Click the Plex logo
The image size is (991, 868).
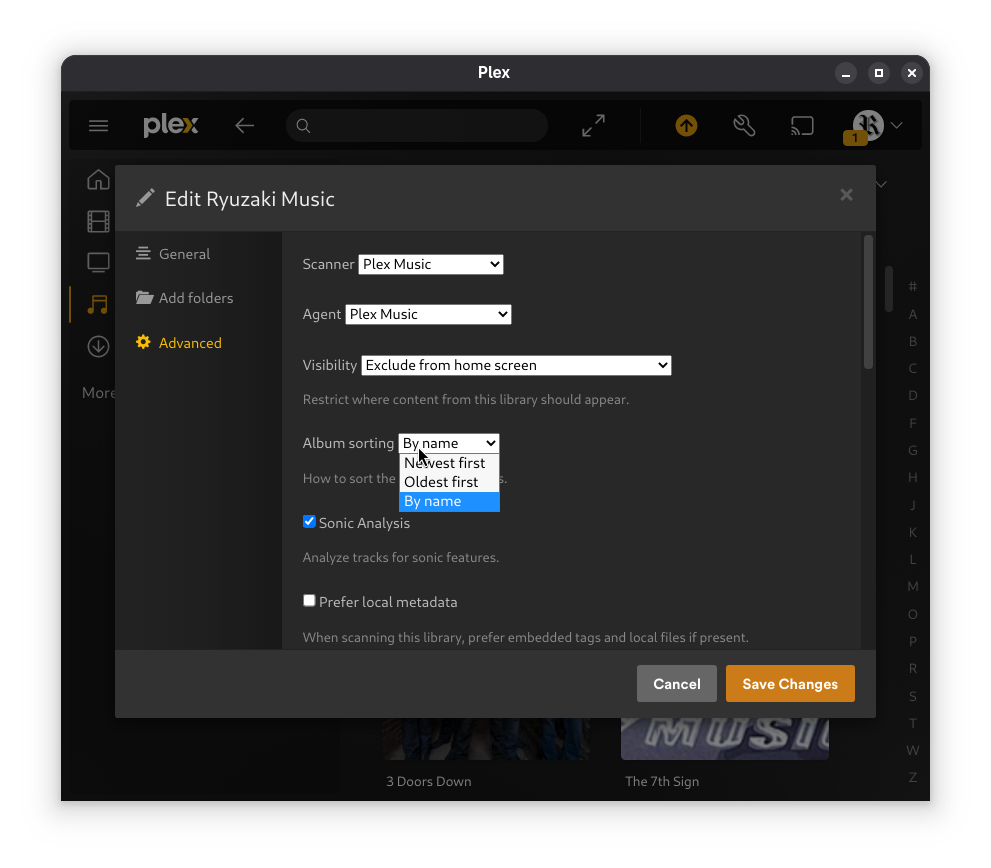171,125
